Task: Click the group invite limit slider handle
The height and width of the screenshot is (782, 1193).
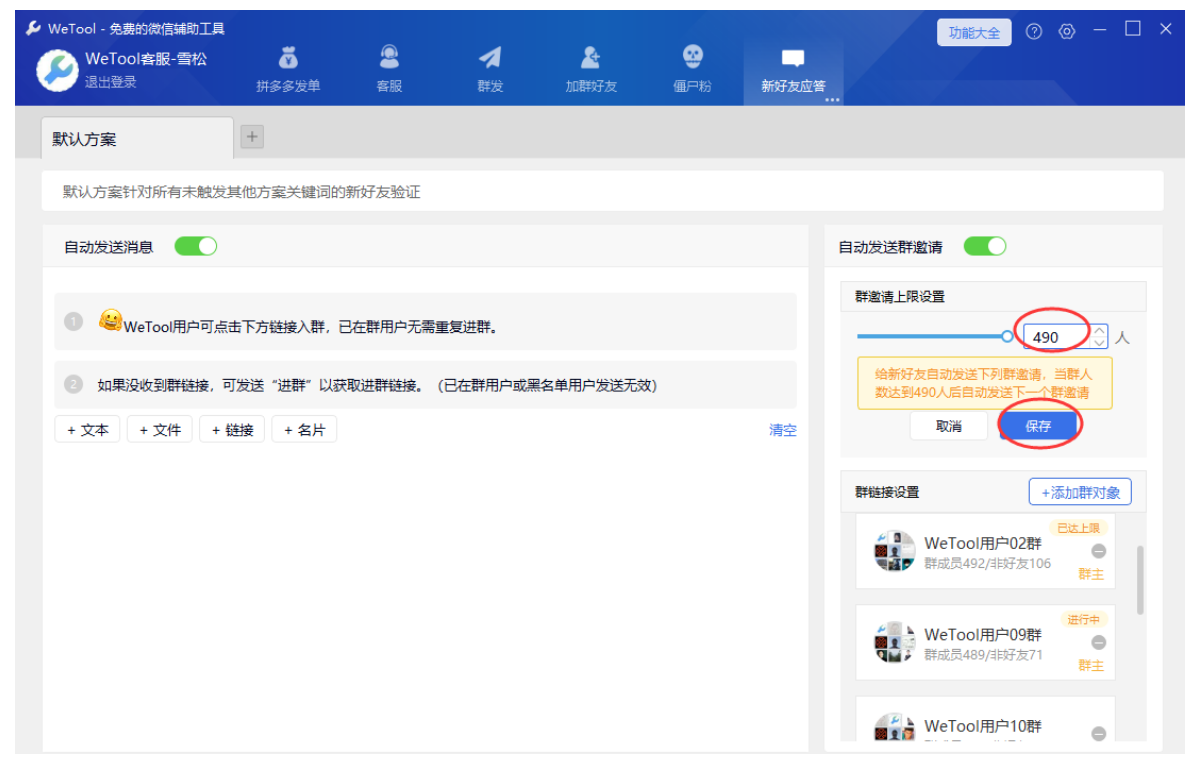Action: coord(1007,336)
